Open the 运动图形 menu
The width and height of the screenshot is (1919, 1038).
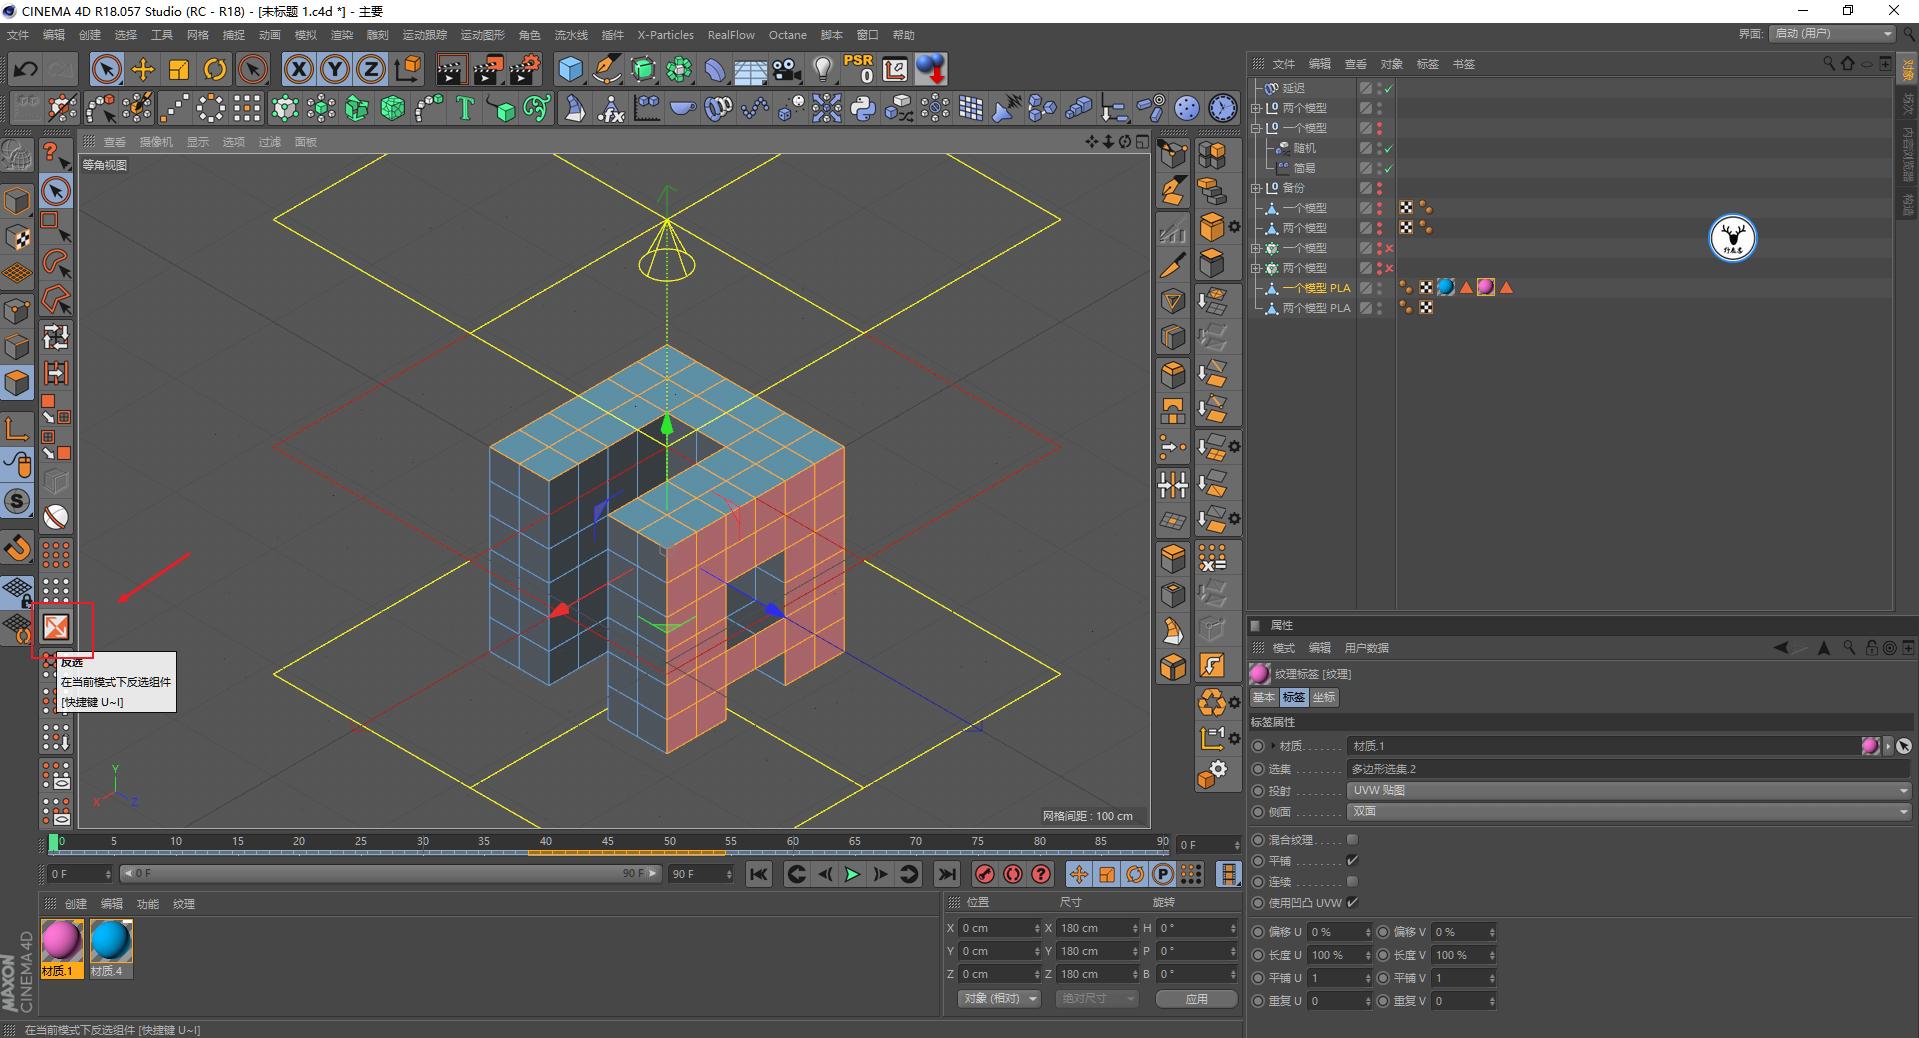point(482,35)
